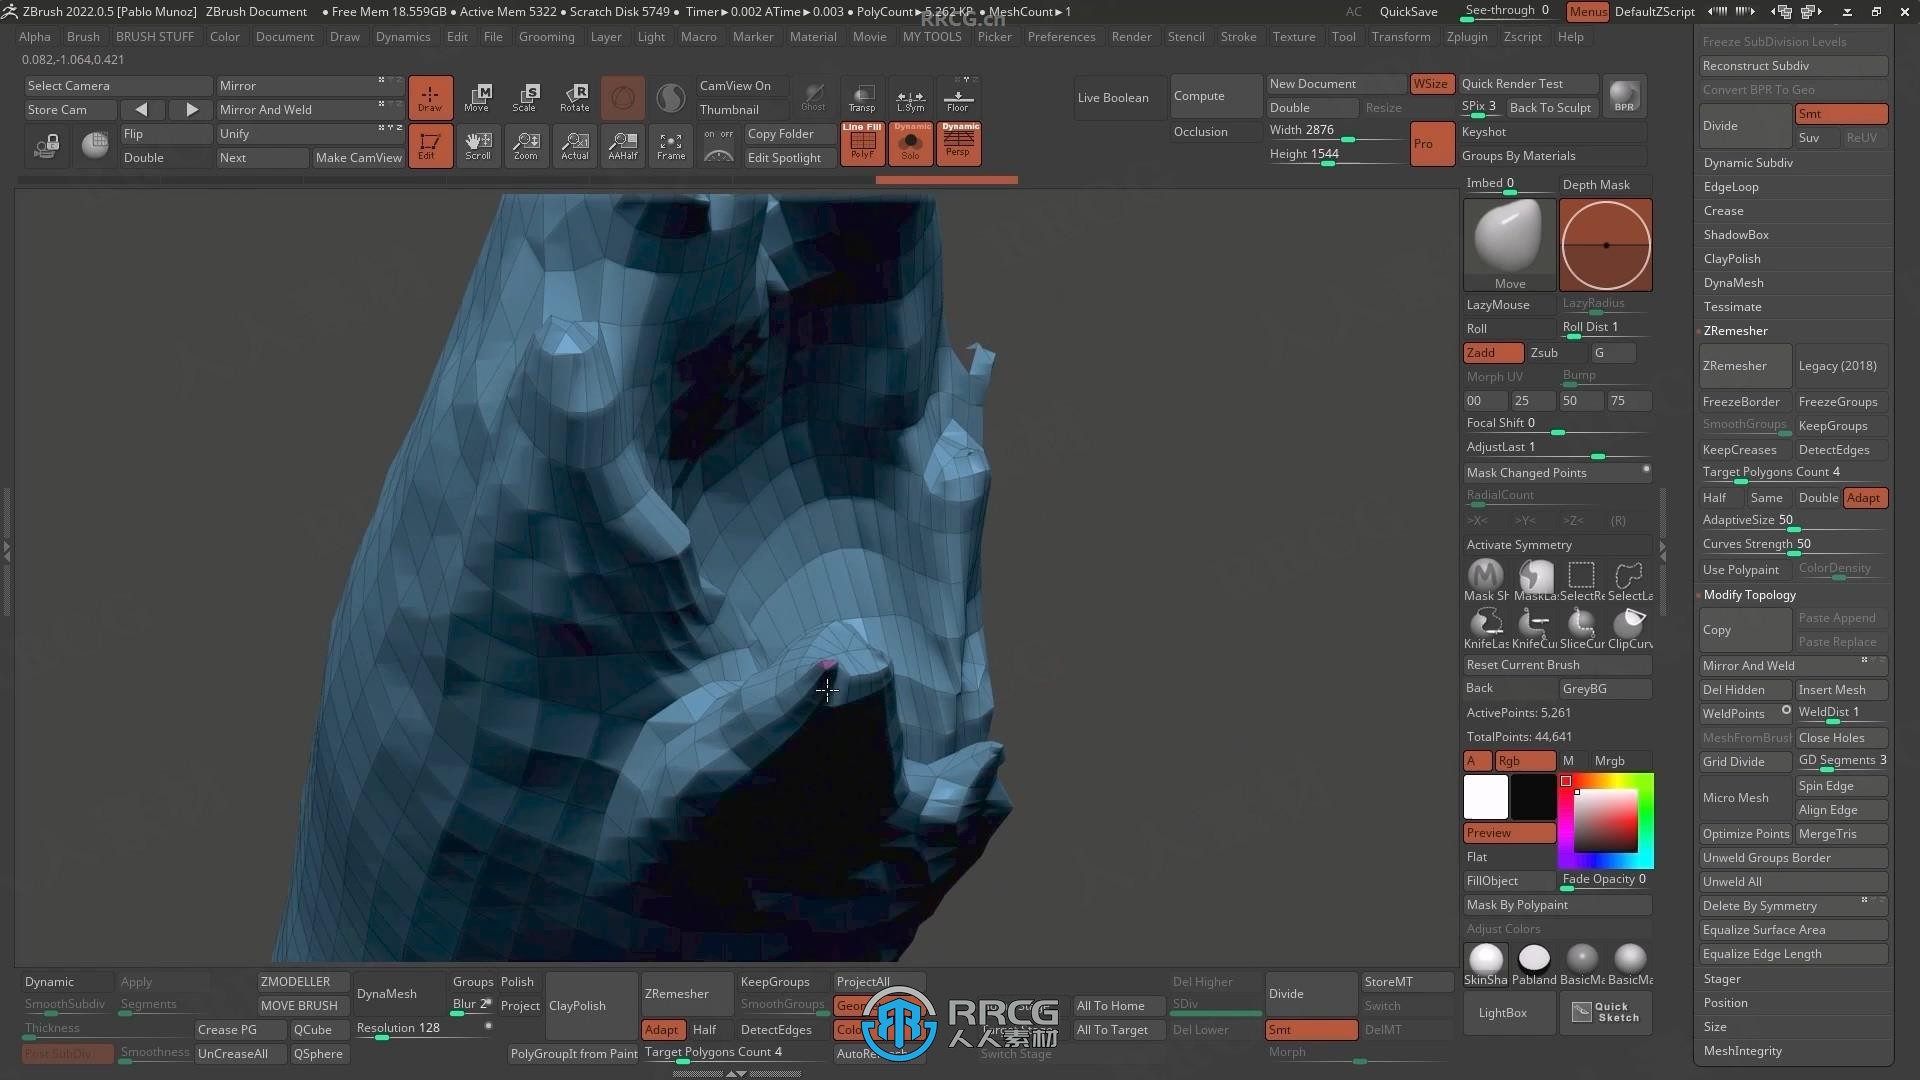Screen dimensions: 1920x1080
Task: Click the Draw brush tool icon
Action: pos(429,96)
